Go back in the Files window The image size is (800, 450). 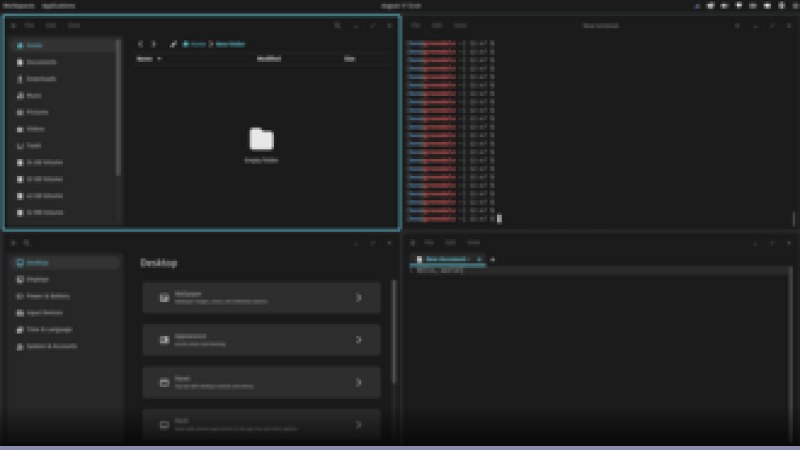[140, 44]
